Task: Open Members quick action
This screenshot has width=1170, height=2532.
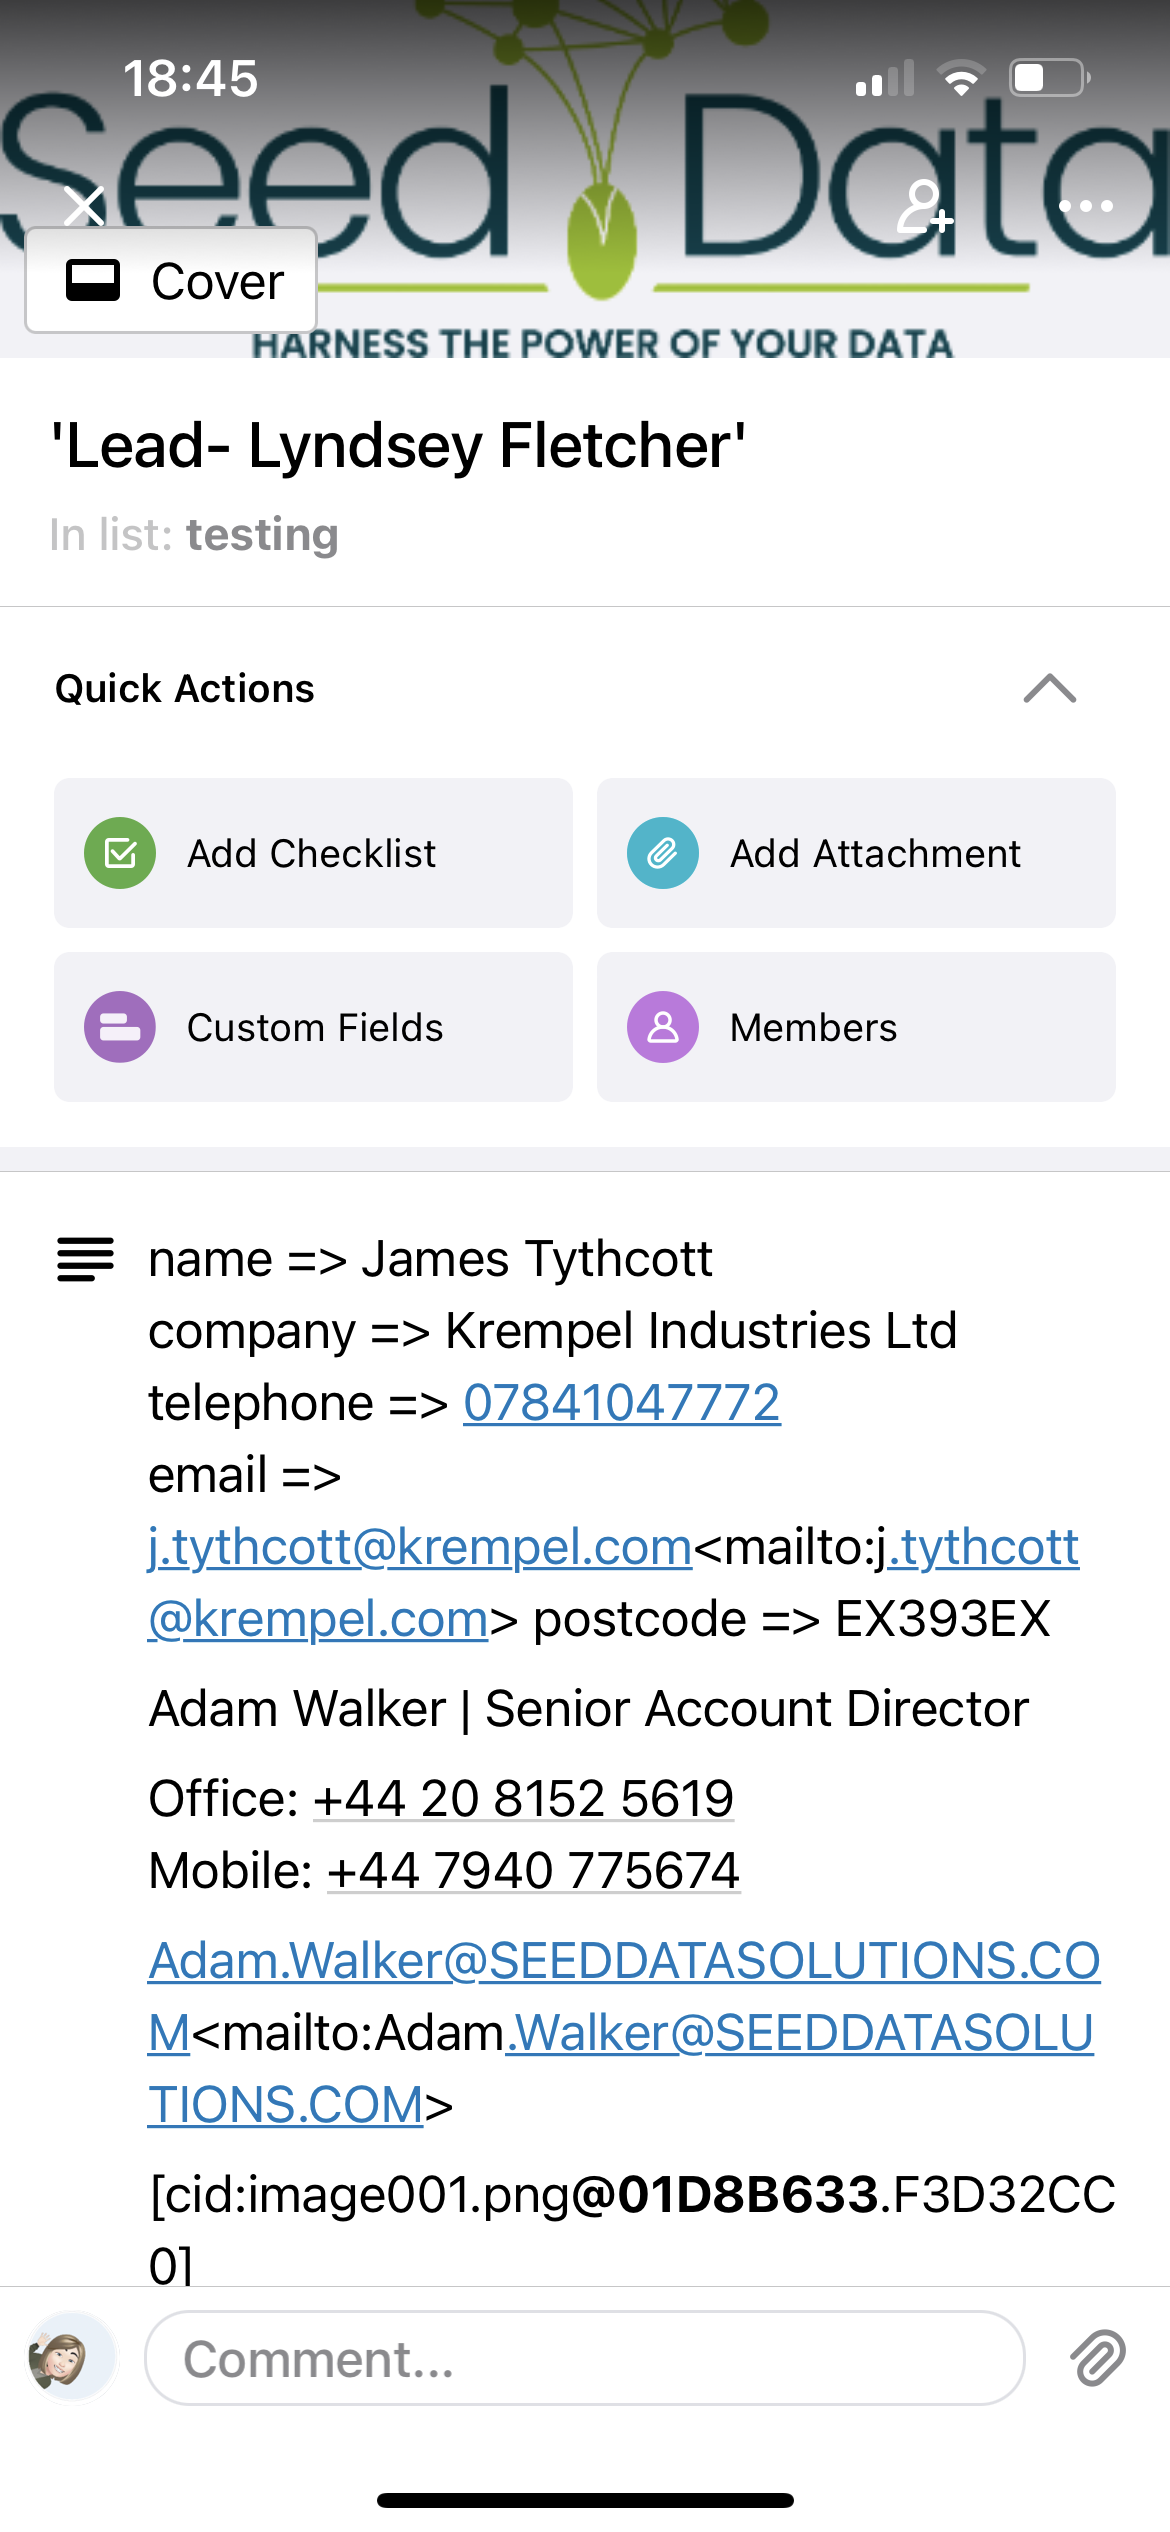Action: click(855, 1027)
